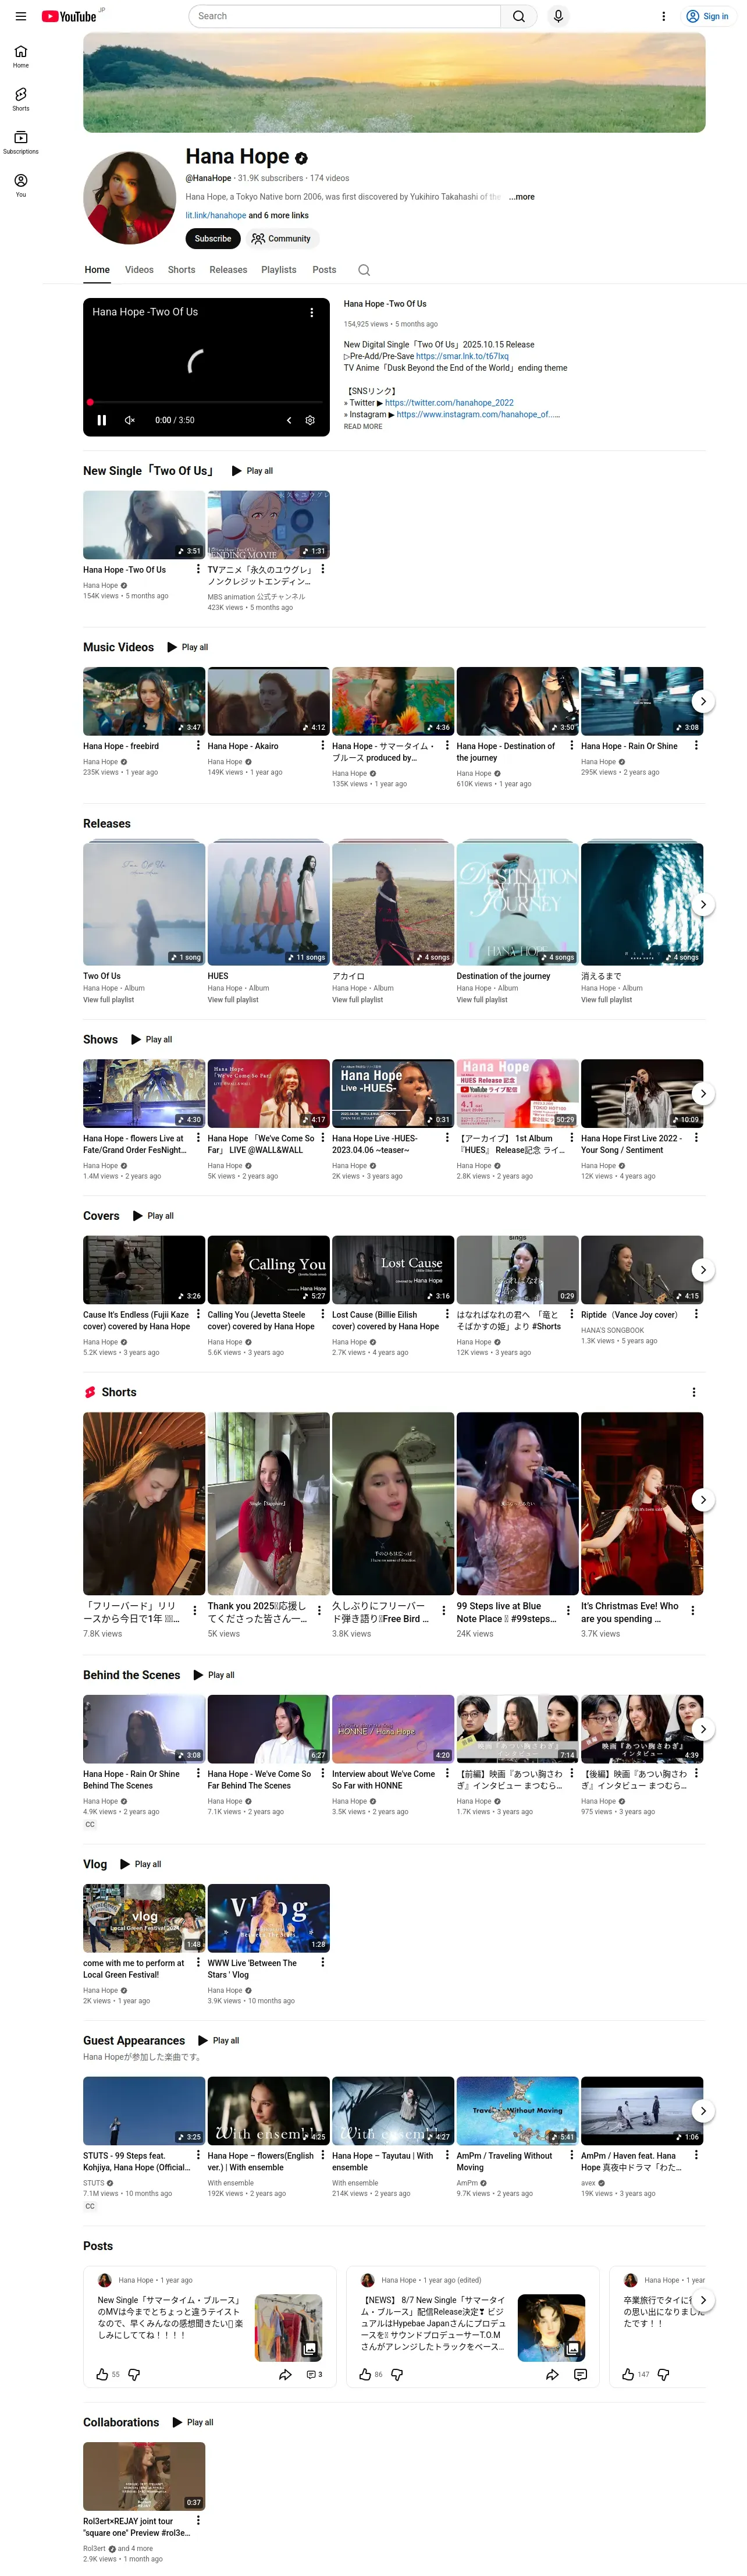Show more Shorts with the next arrow
The image size is (747, 2576).
703,1500
